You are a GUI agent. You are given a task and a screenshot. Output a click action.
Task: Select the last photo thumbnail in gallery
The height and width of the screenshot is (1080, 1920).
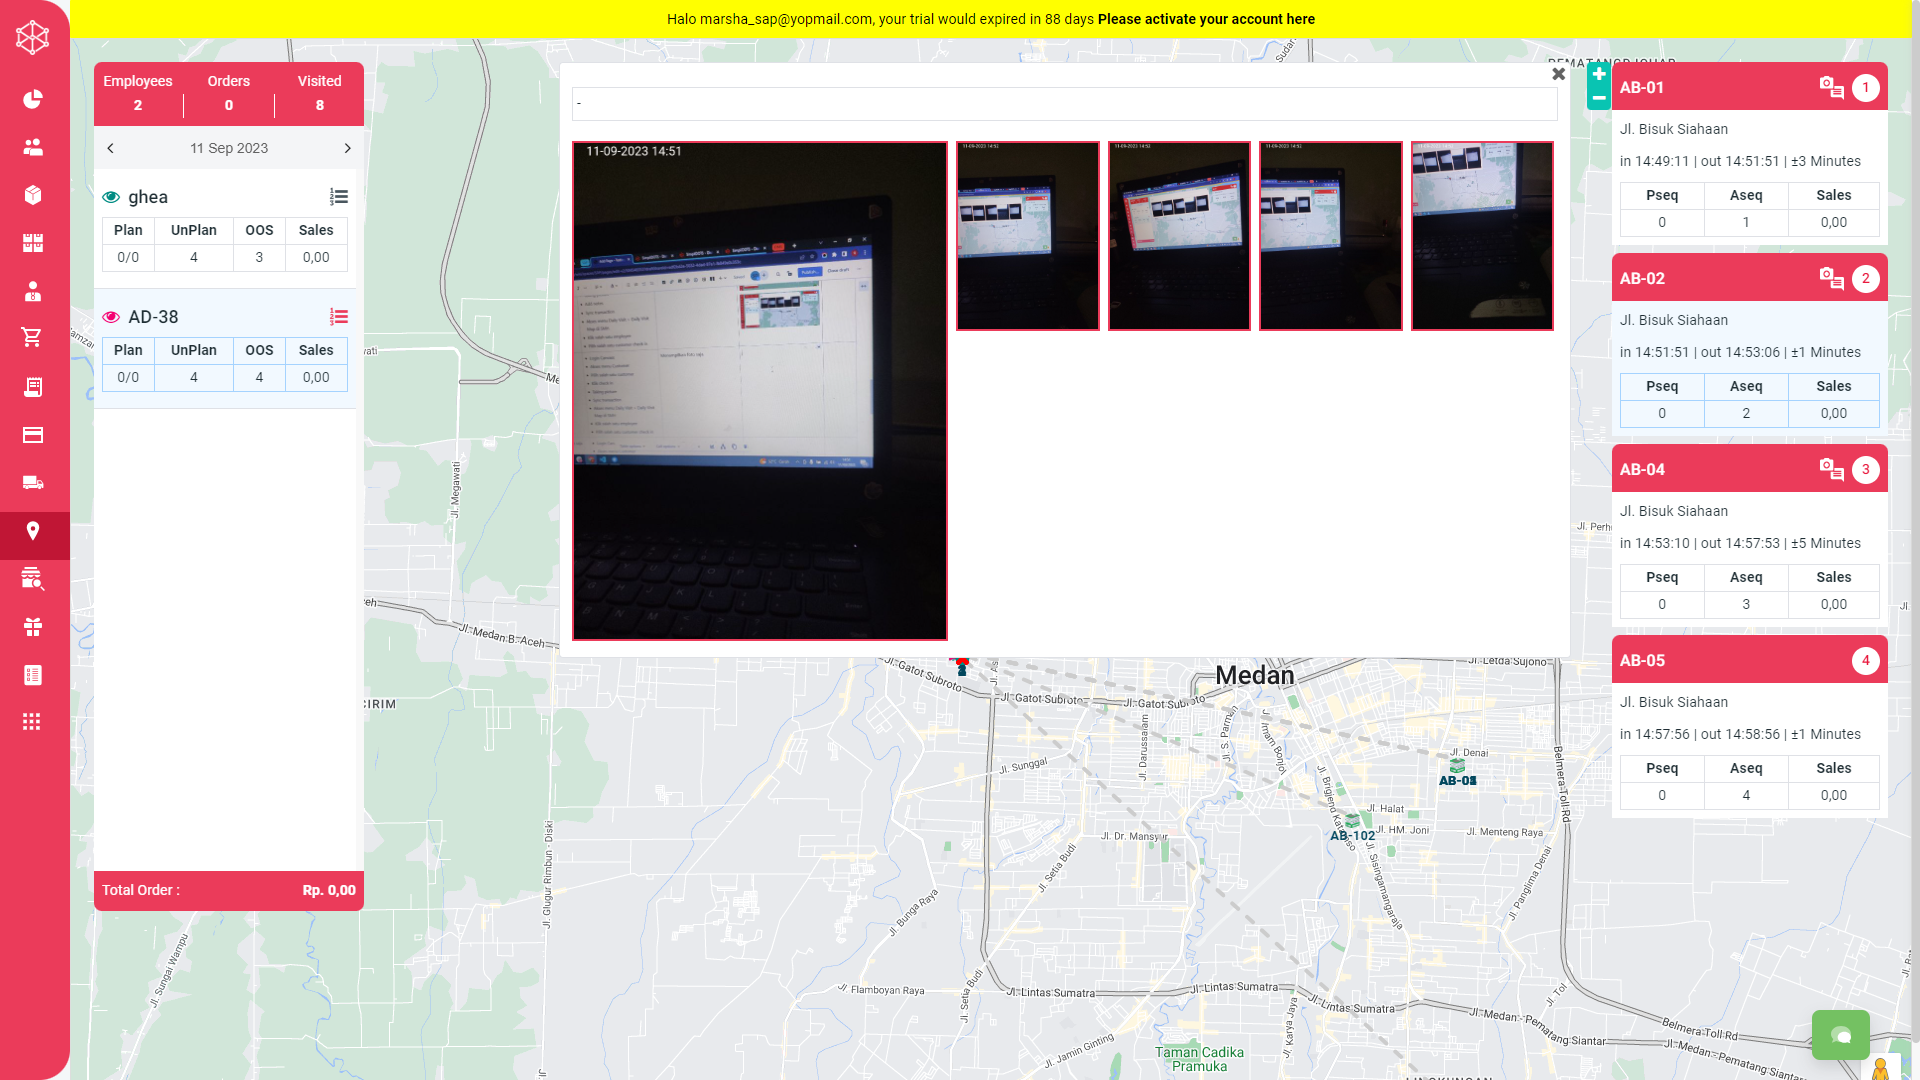(x=1481, y=236)
